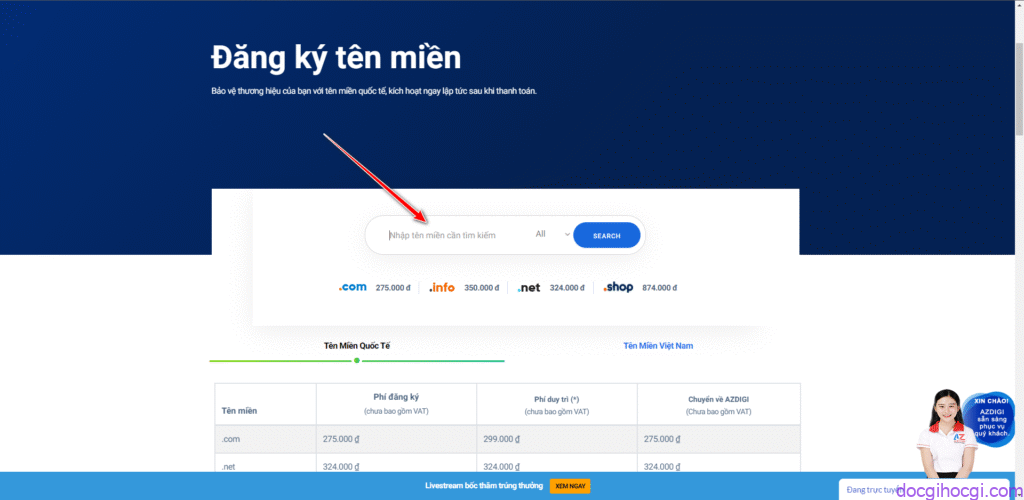Open the AZDIGI support agent chat avatar
This screenshot has height=500, width=1024.
(x=946, y=432)
